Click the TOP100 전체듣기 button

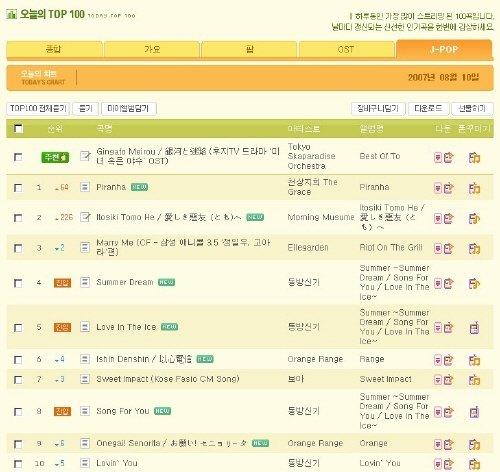(38, 109)
